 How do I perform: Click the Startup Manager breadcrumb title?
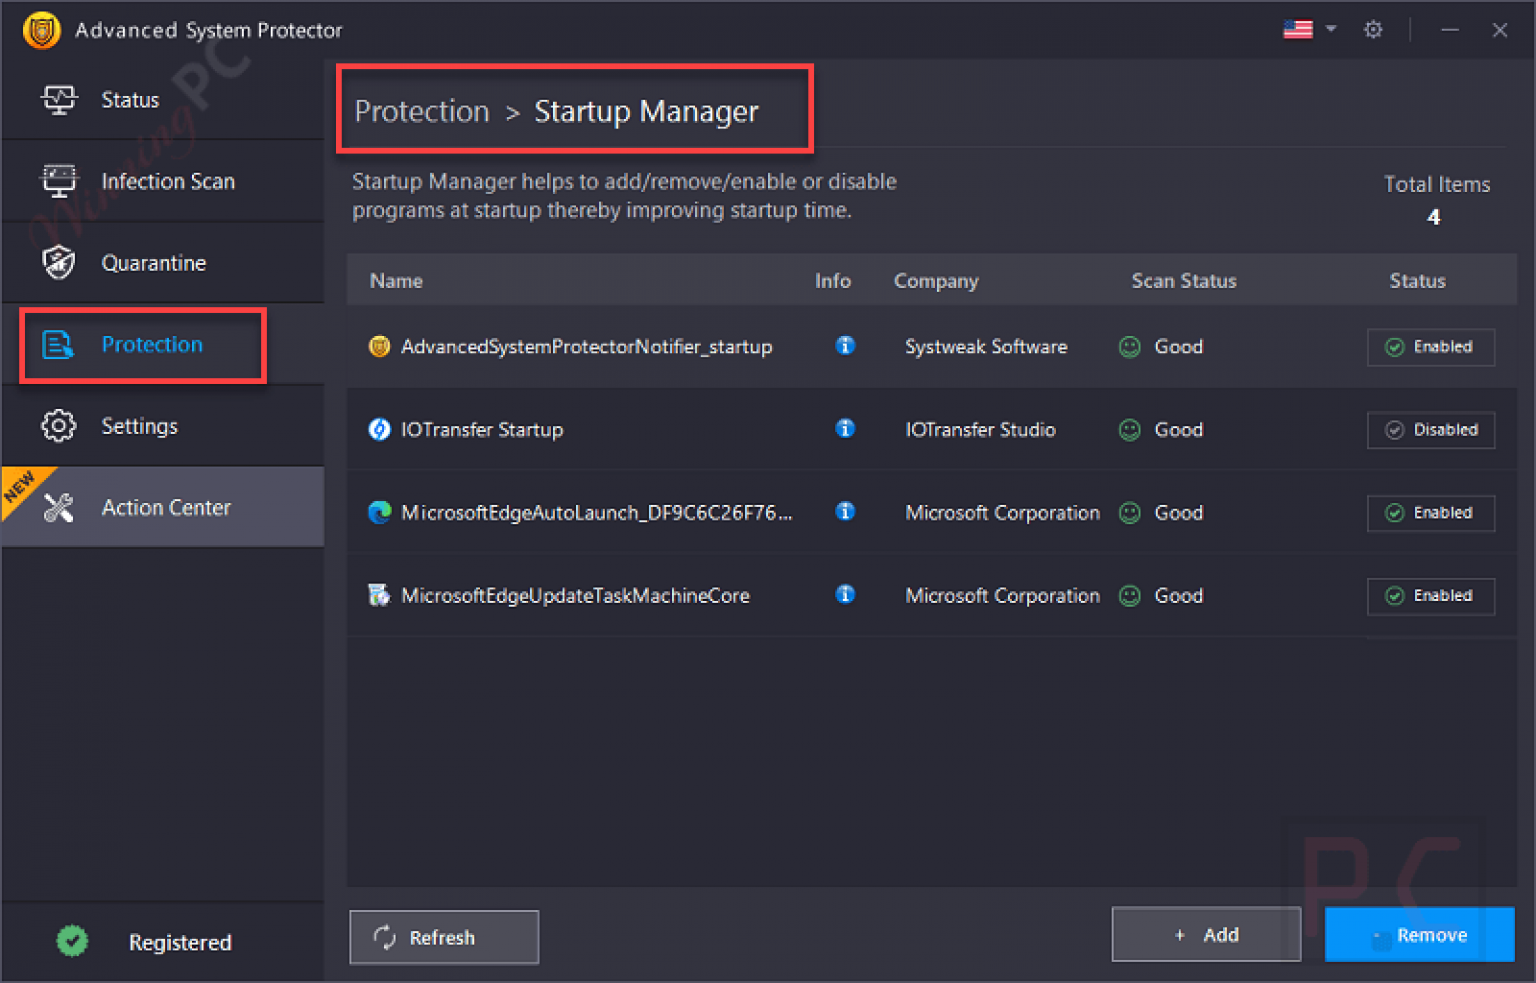646,111
